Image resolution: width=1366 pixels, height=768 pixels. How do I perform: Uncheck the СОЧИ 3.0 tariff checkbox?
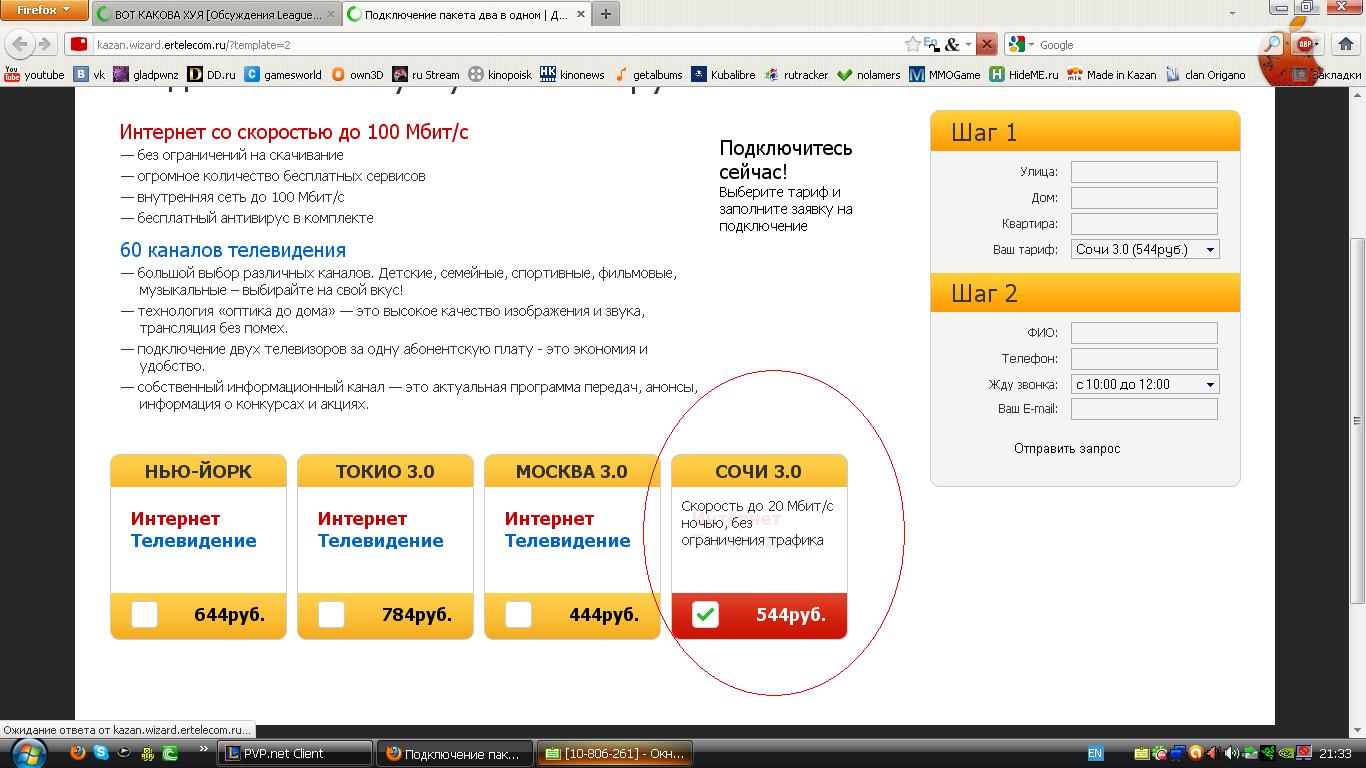click(x=705, y=614)
